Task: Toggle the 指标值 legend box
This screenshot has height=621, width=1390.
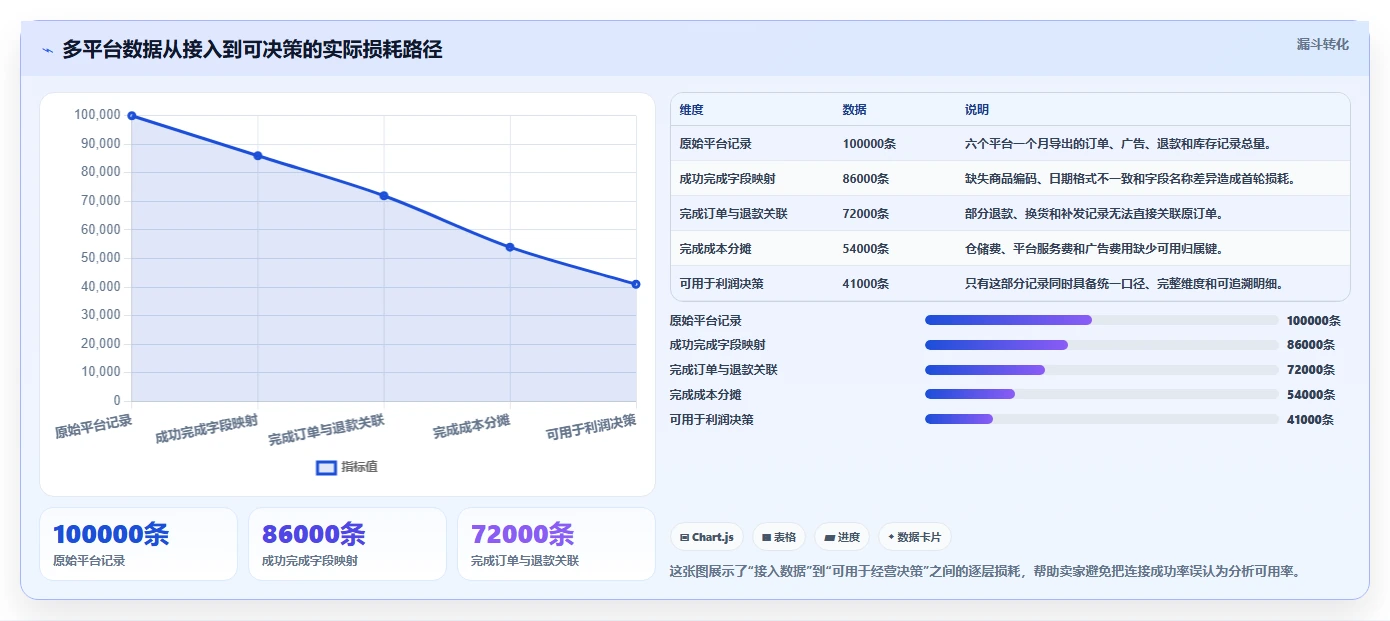Action: coord(326,467)
